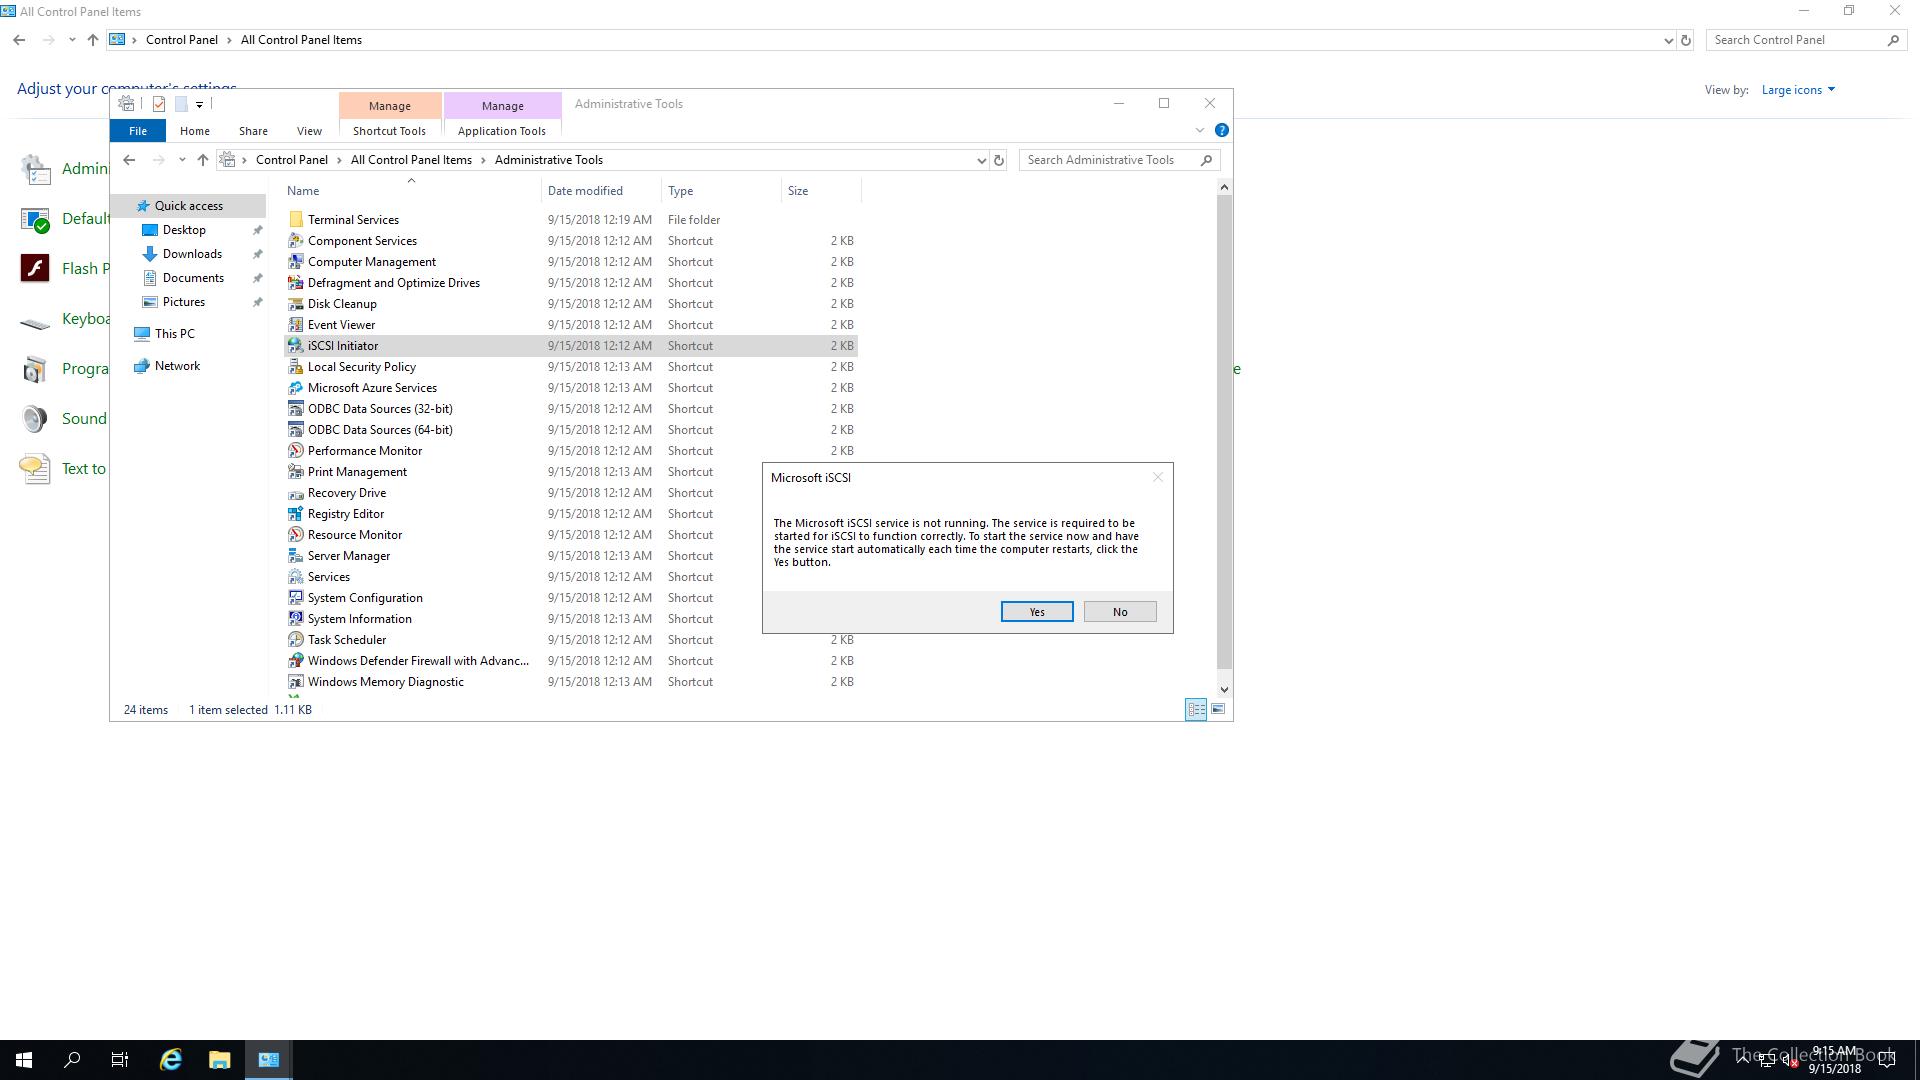Refresh the Administrative Tools address bar

pos(998,160)
